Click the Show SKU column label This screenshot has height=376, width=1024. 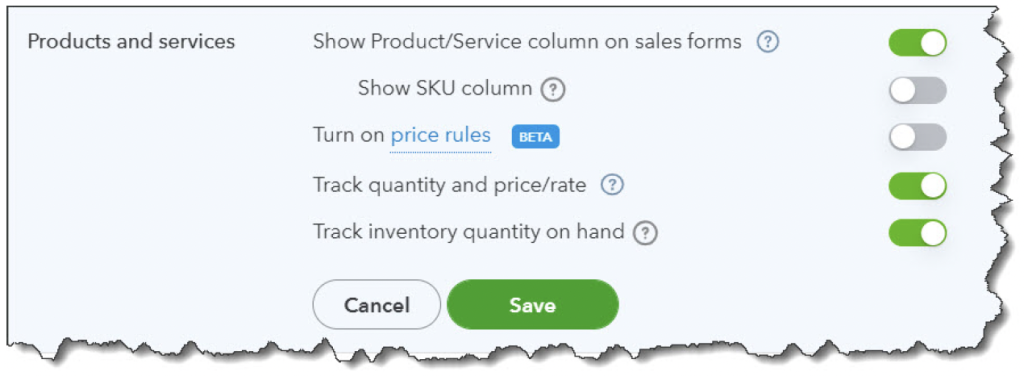(445, 88)
